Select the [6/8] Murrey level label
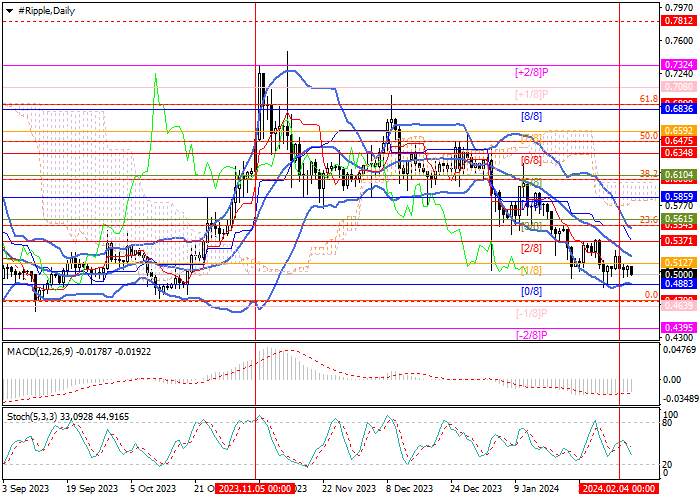The image size is (700, 500). point(531,160)
